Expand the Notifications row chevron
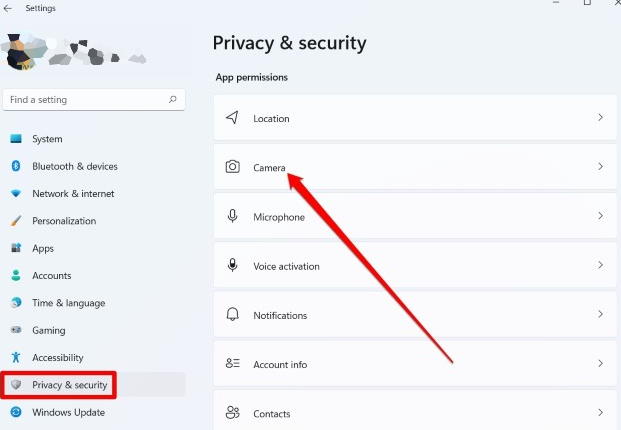621x430 pixels. 600,314
